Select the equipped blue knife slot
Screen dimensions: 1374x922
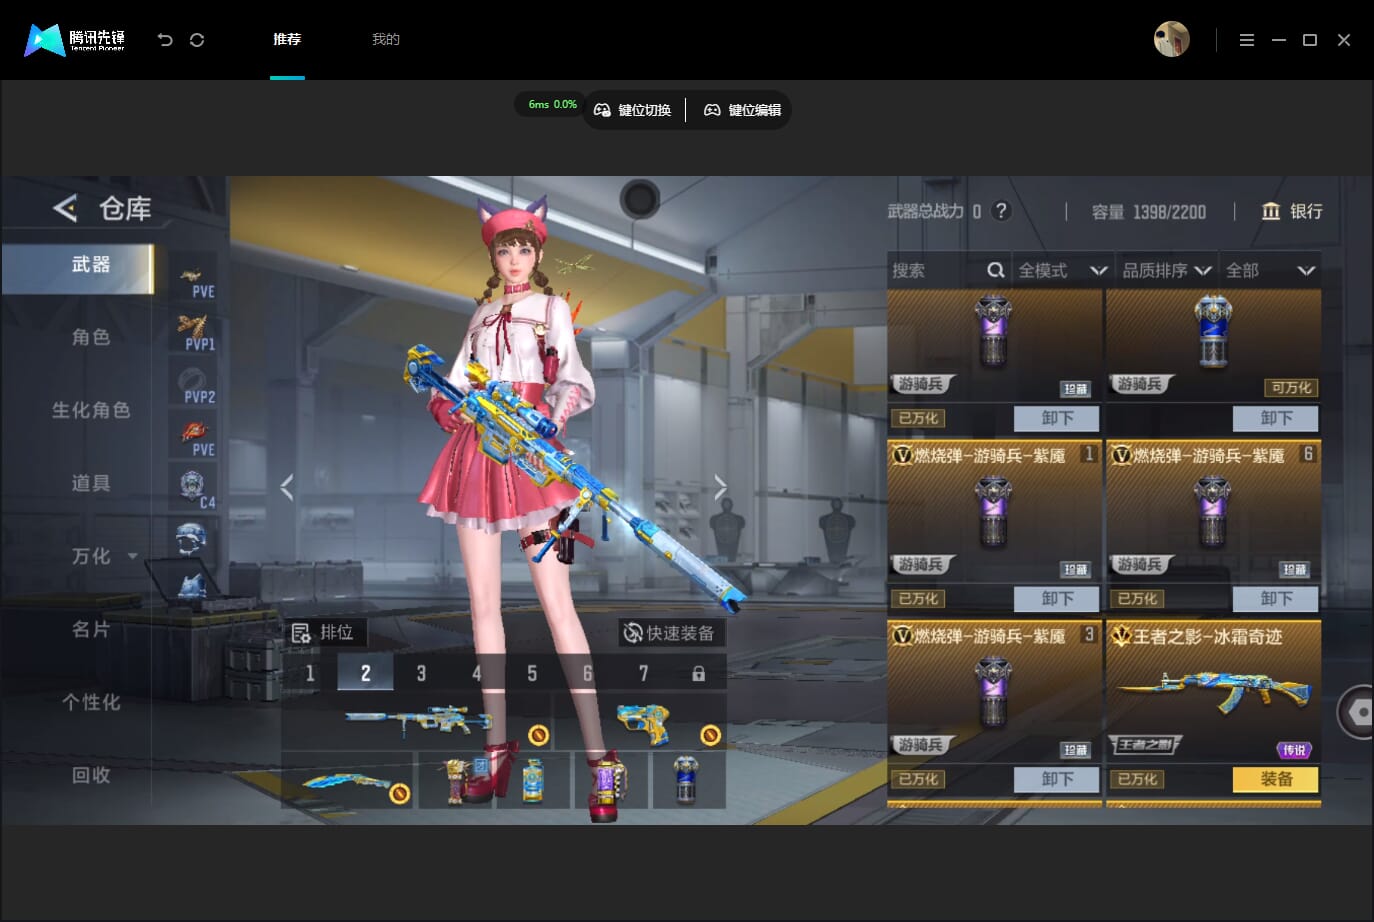coord(348,780)
